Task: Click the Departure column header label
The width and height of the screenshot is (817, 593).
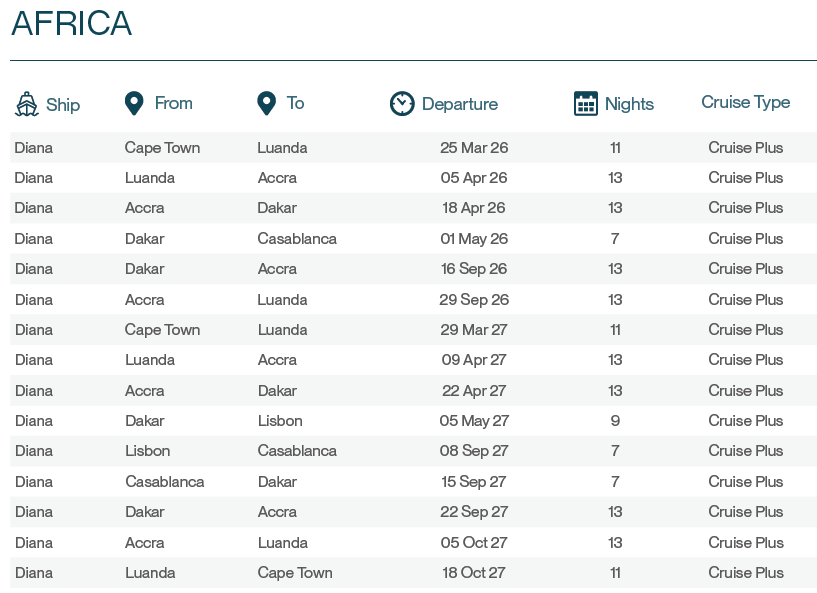Action: point(459,104)
